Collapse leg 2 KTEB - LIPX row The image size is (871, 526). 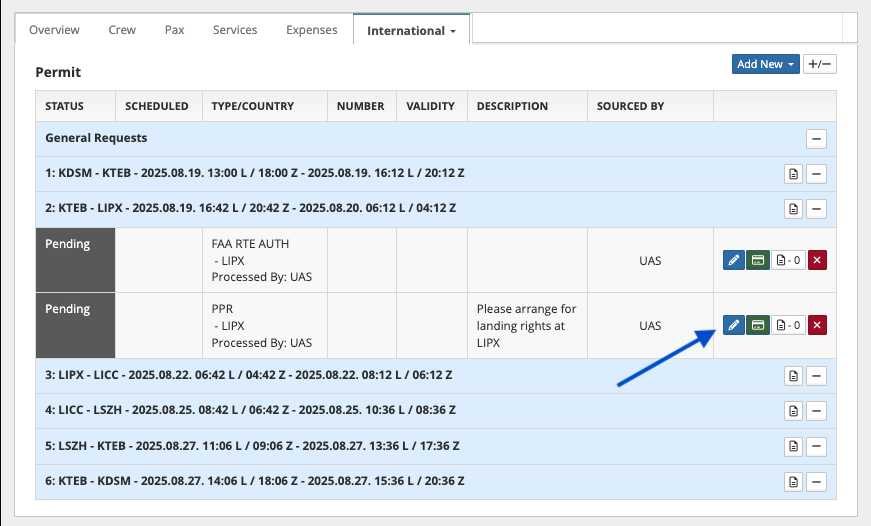tap(816, 209)
